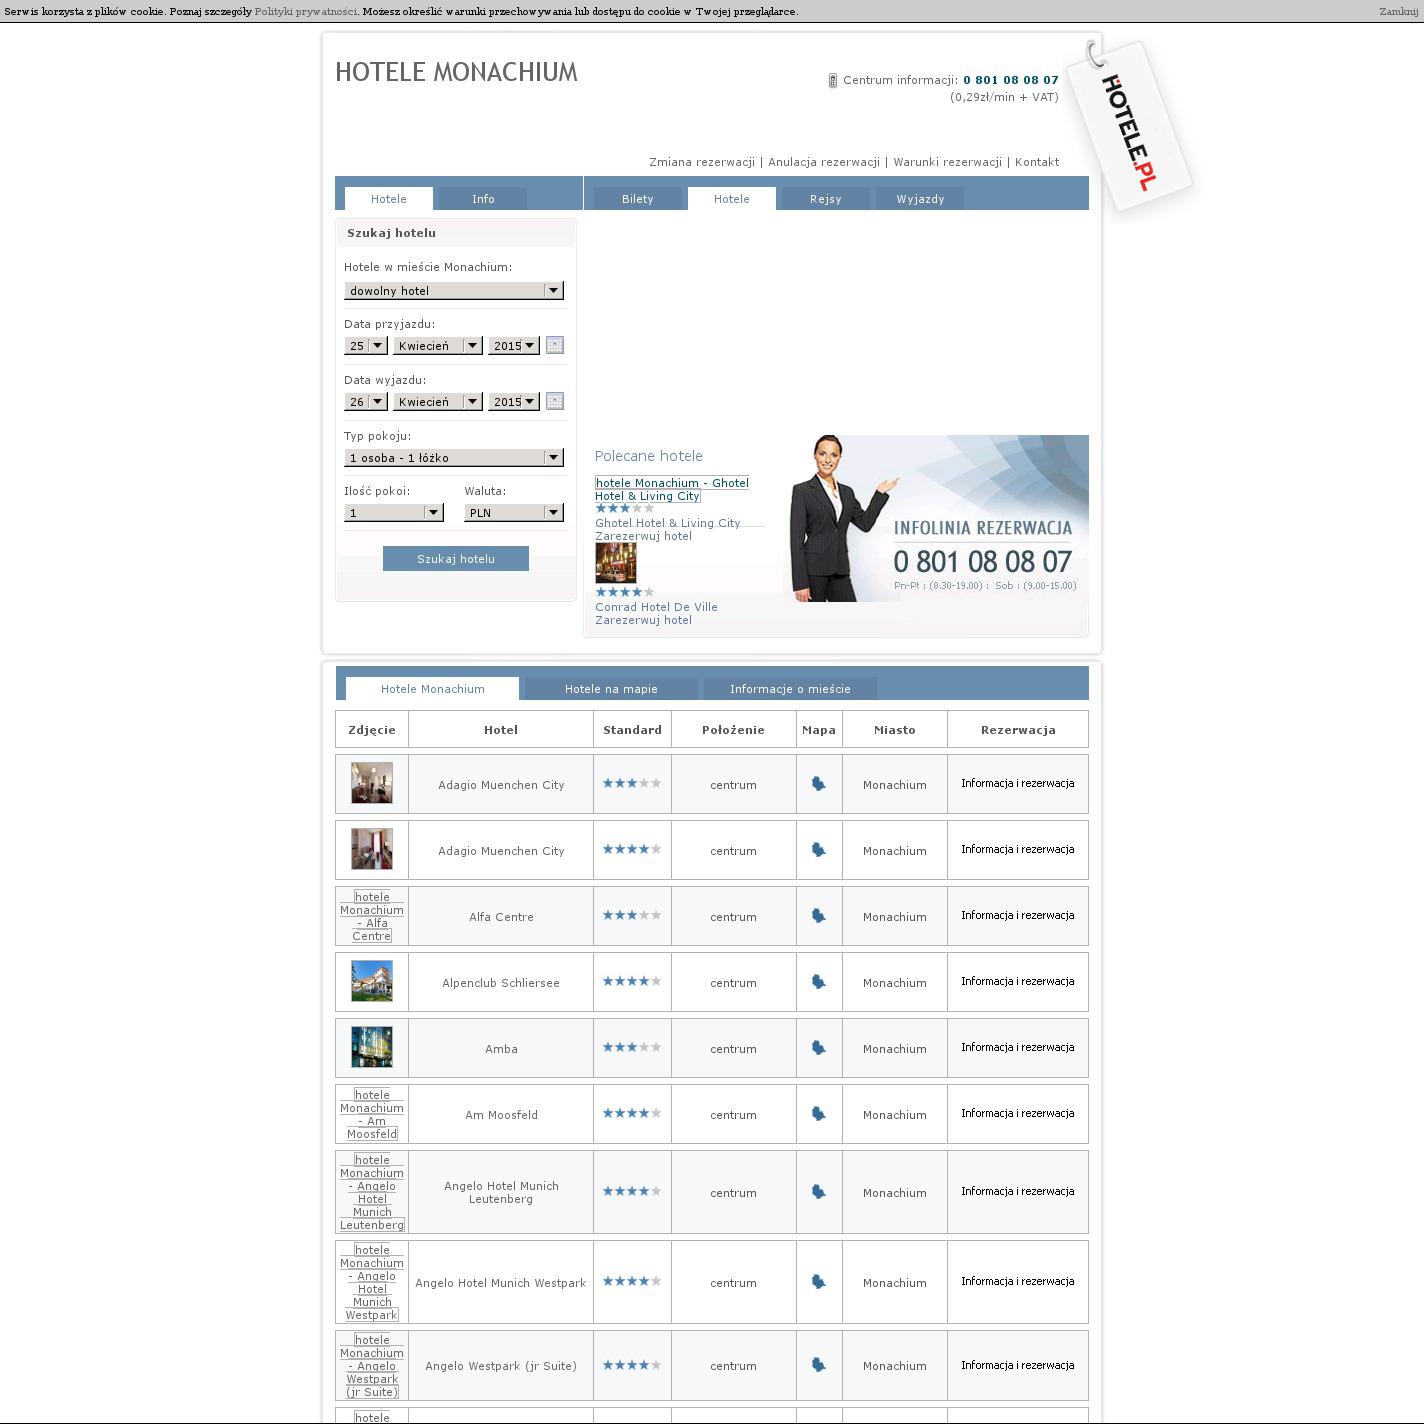Click the Am Moosfeld hotel name
Image resolution: width=1424 pixels, height=1424 pixels.
(x=501, y=1114)
